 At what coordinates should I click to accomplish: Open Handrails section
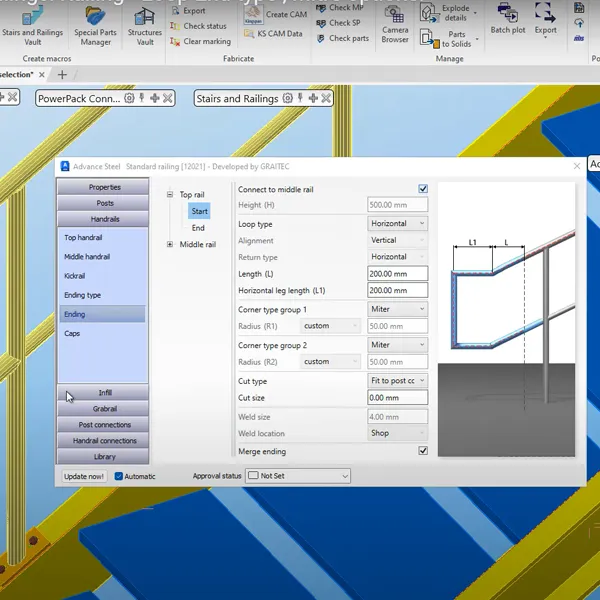click(103, 219)
